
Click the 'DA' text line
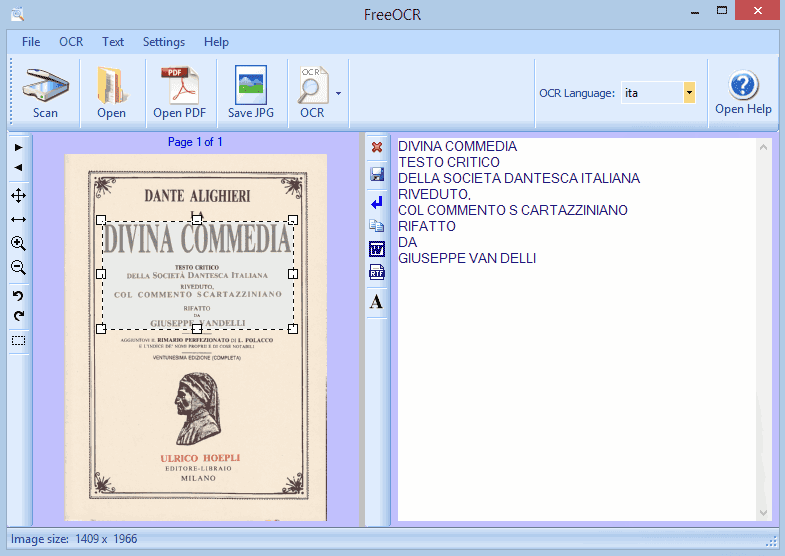pos(408,242)
